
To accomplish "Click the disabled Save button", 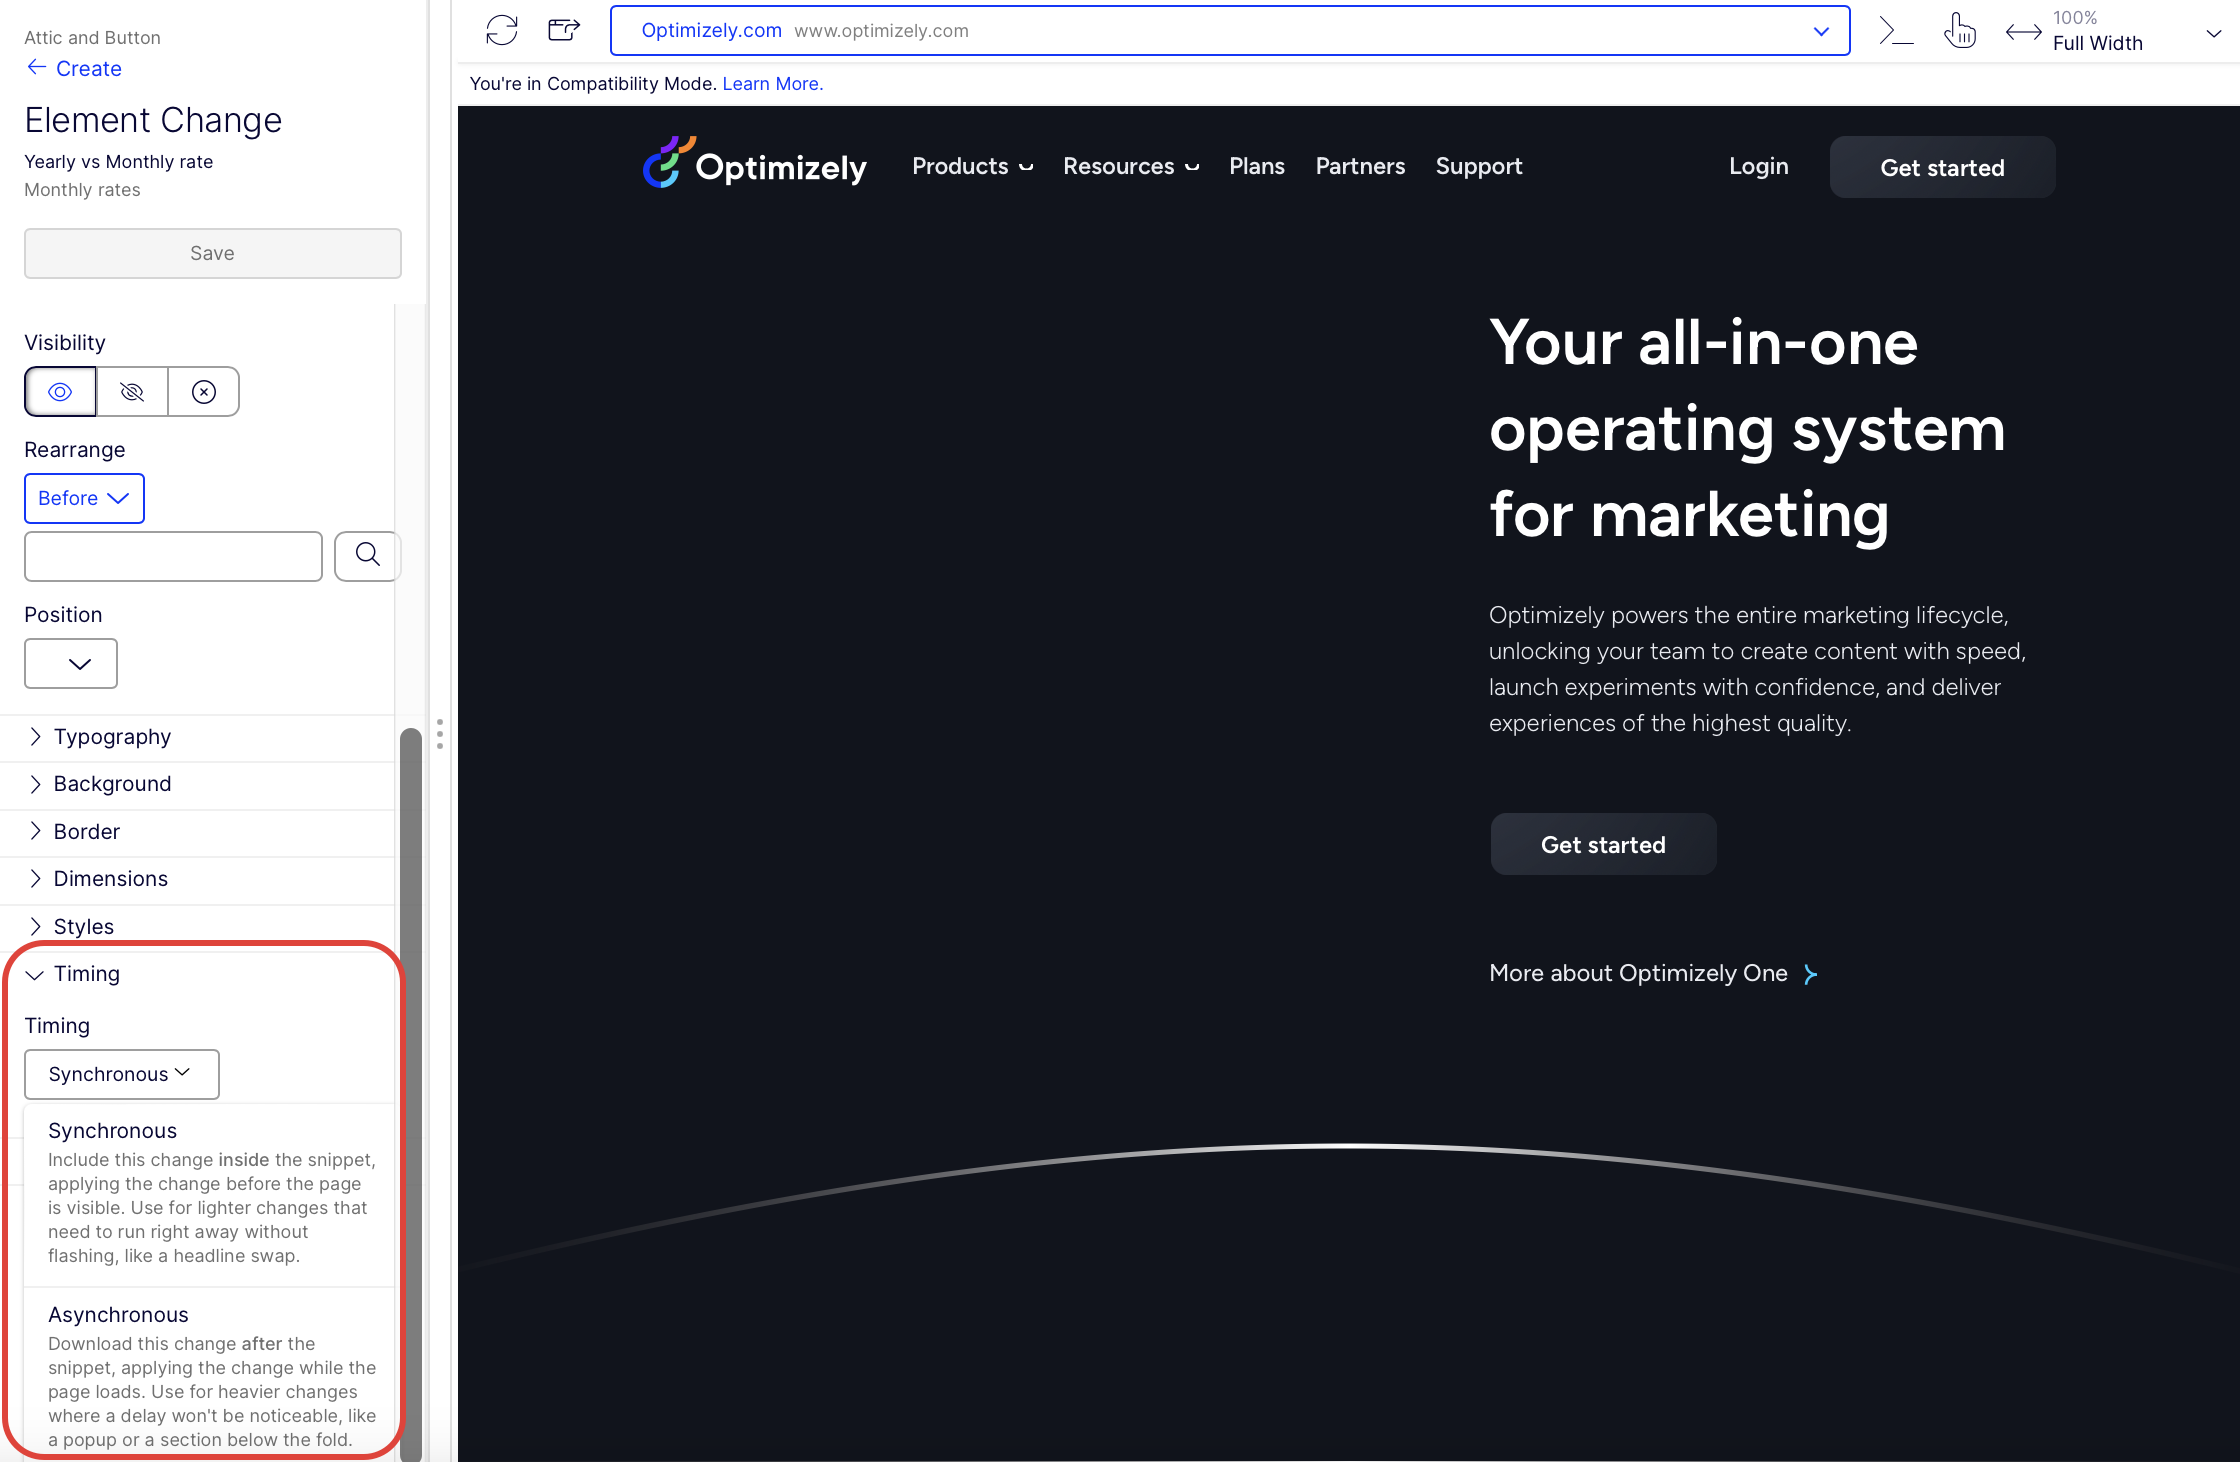I will tap(212, 253).
